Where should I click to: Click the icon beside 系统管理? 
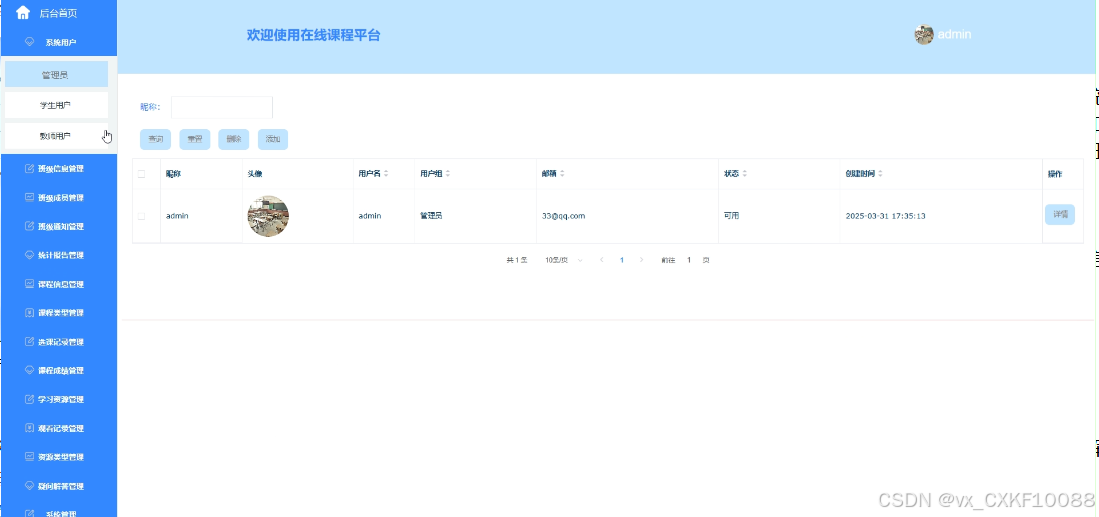point(29,513)
